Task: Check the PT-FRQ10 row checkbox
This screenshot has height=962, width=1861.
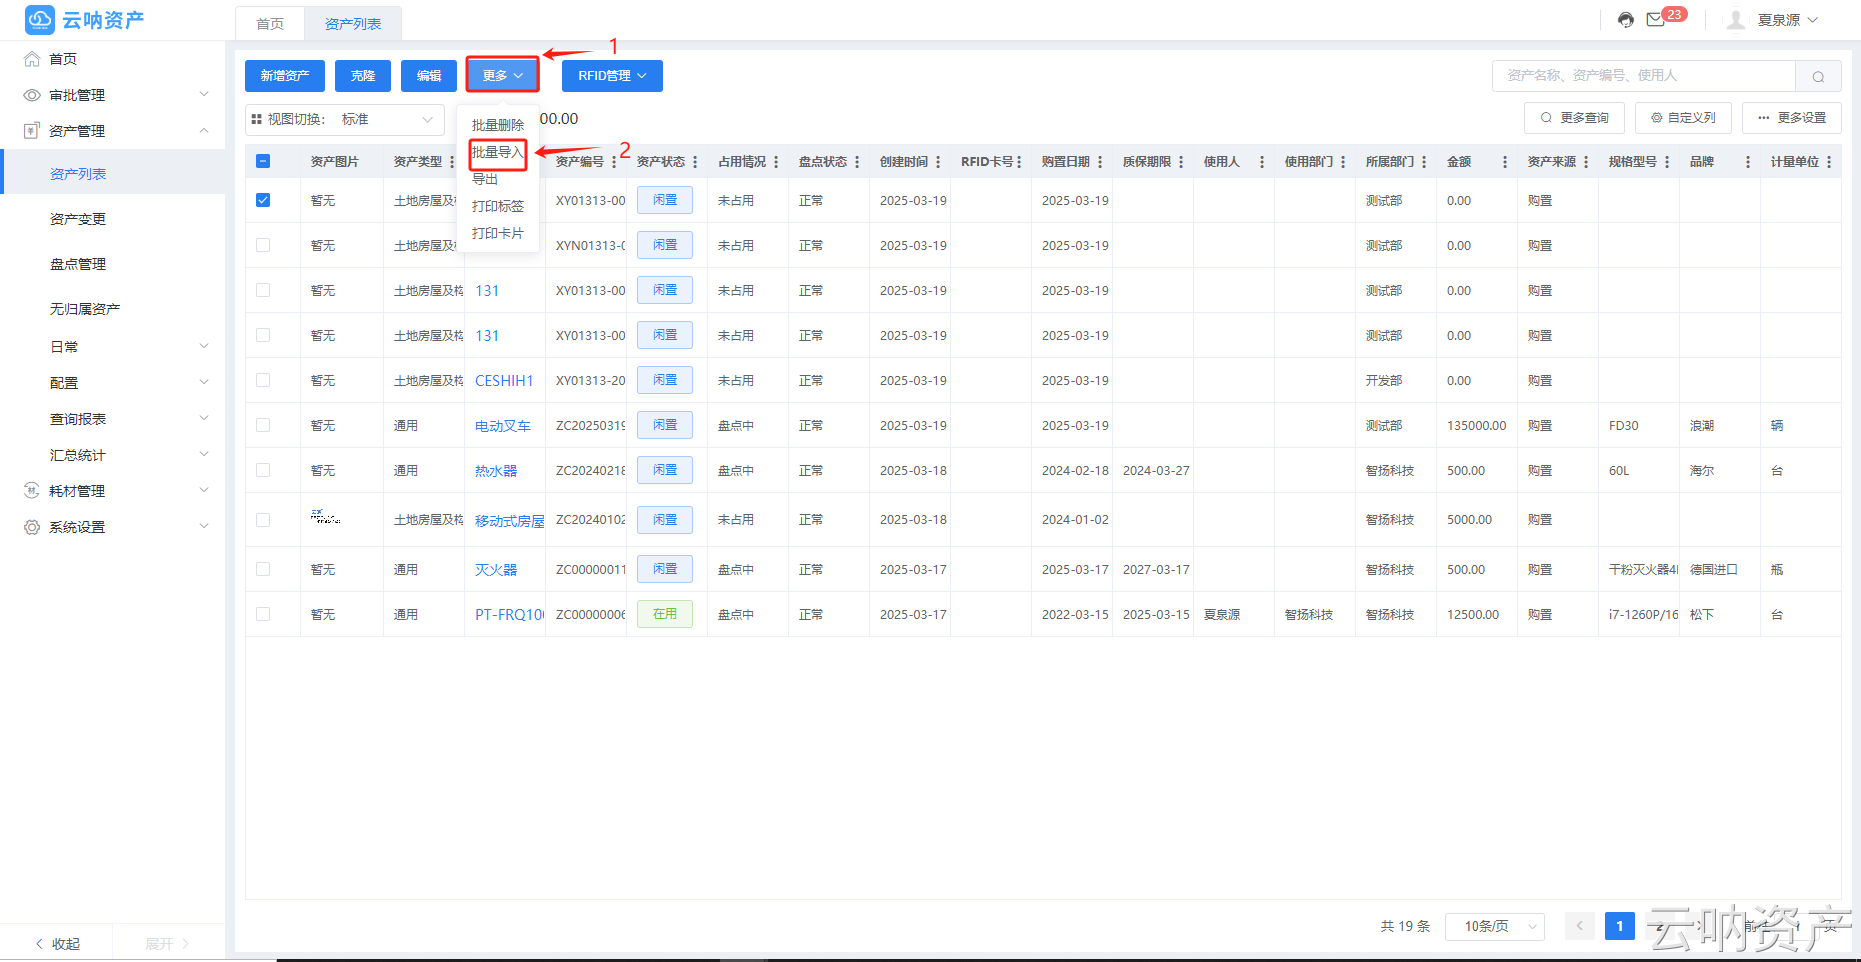Action: point(263,614)
